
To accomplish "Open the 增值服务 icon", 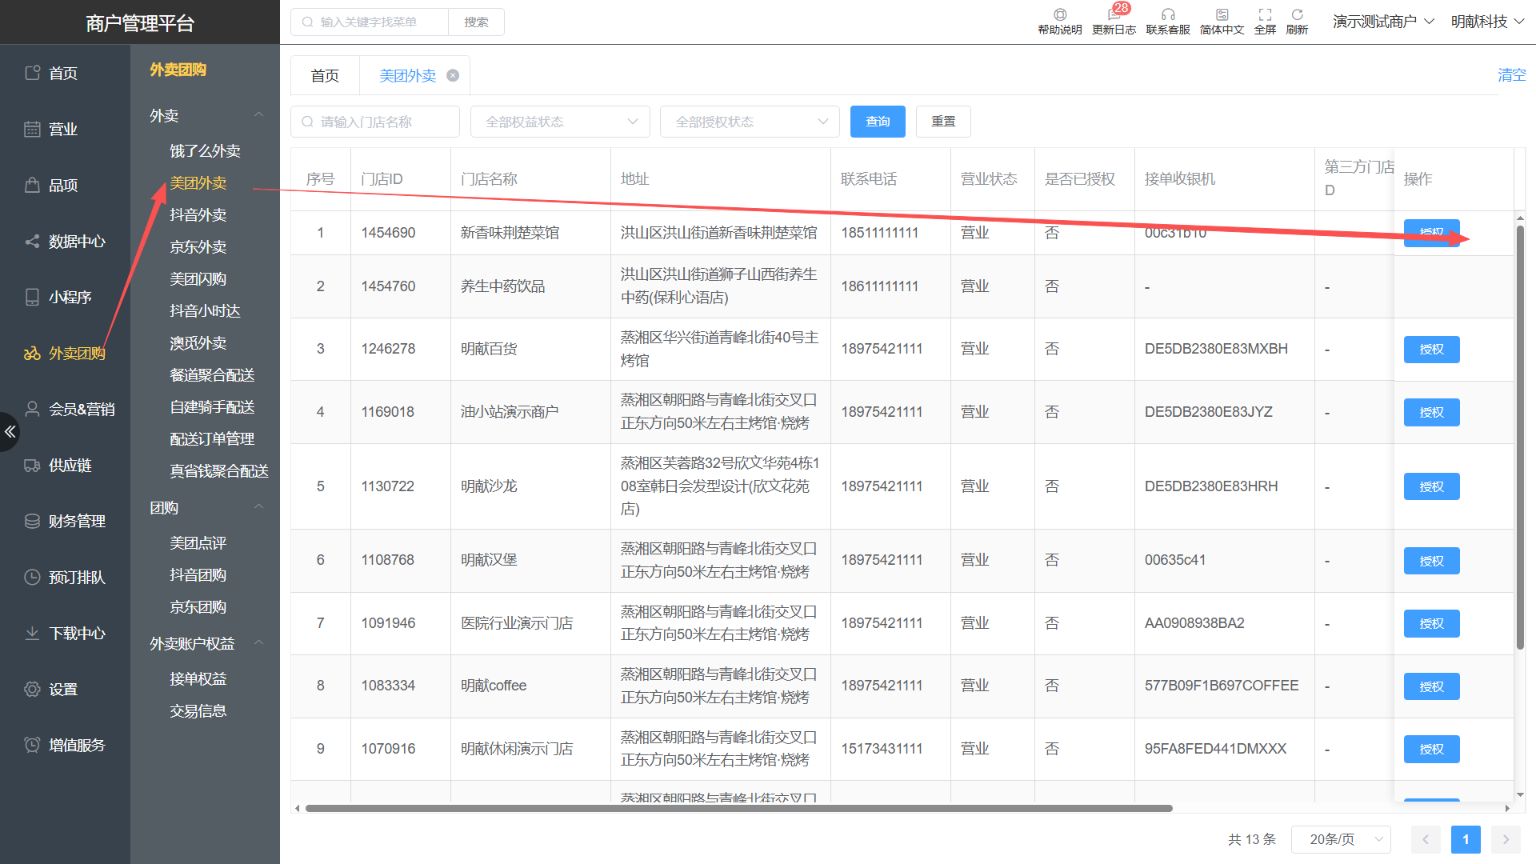I will point(32,745).
